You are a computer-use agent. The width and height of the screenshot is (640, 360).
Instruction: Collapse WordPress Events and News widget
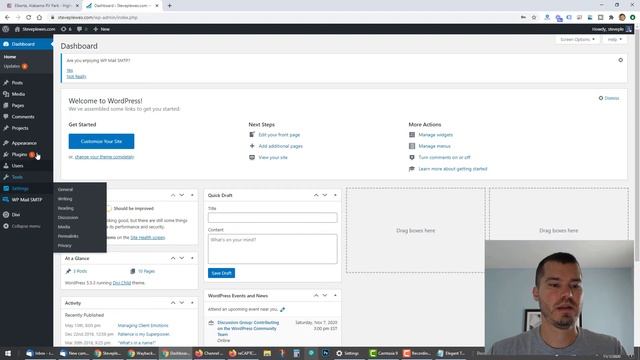335,295
